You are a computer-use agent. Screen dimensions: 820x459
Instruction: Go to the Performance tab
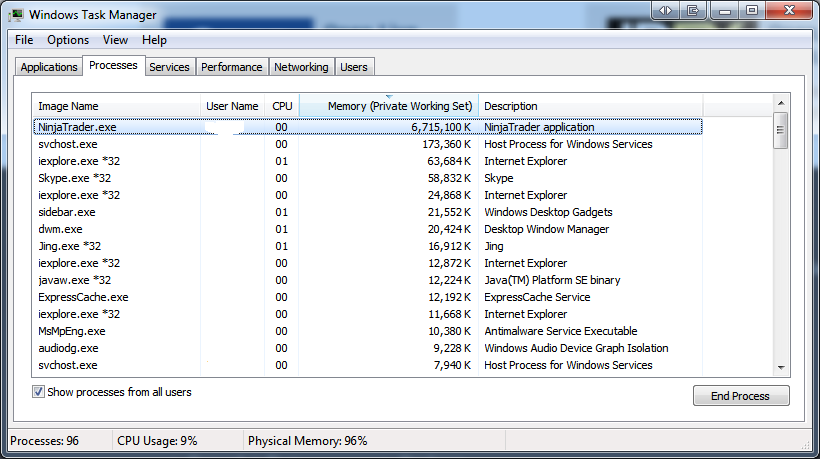(232, 67)
